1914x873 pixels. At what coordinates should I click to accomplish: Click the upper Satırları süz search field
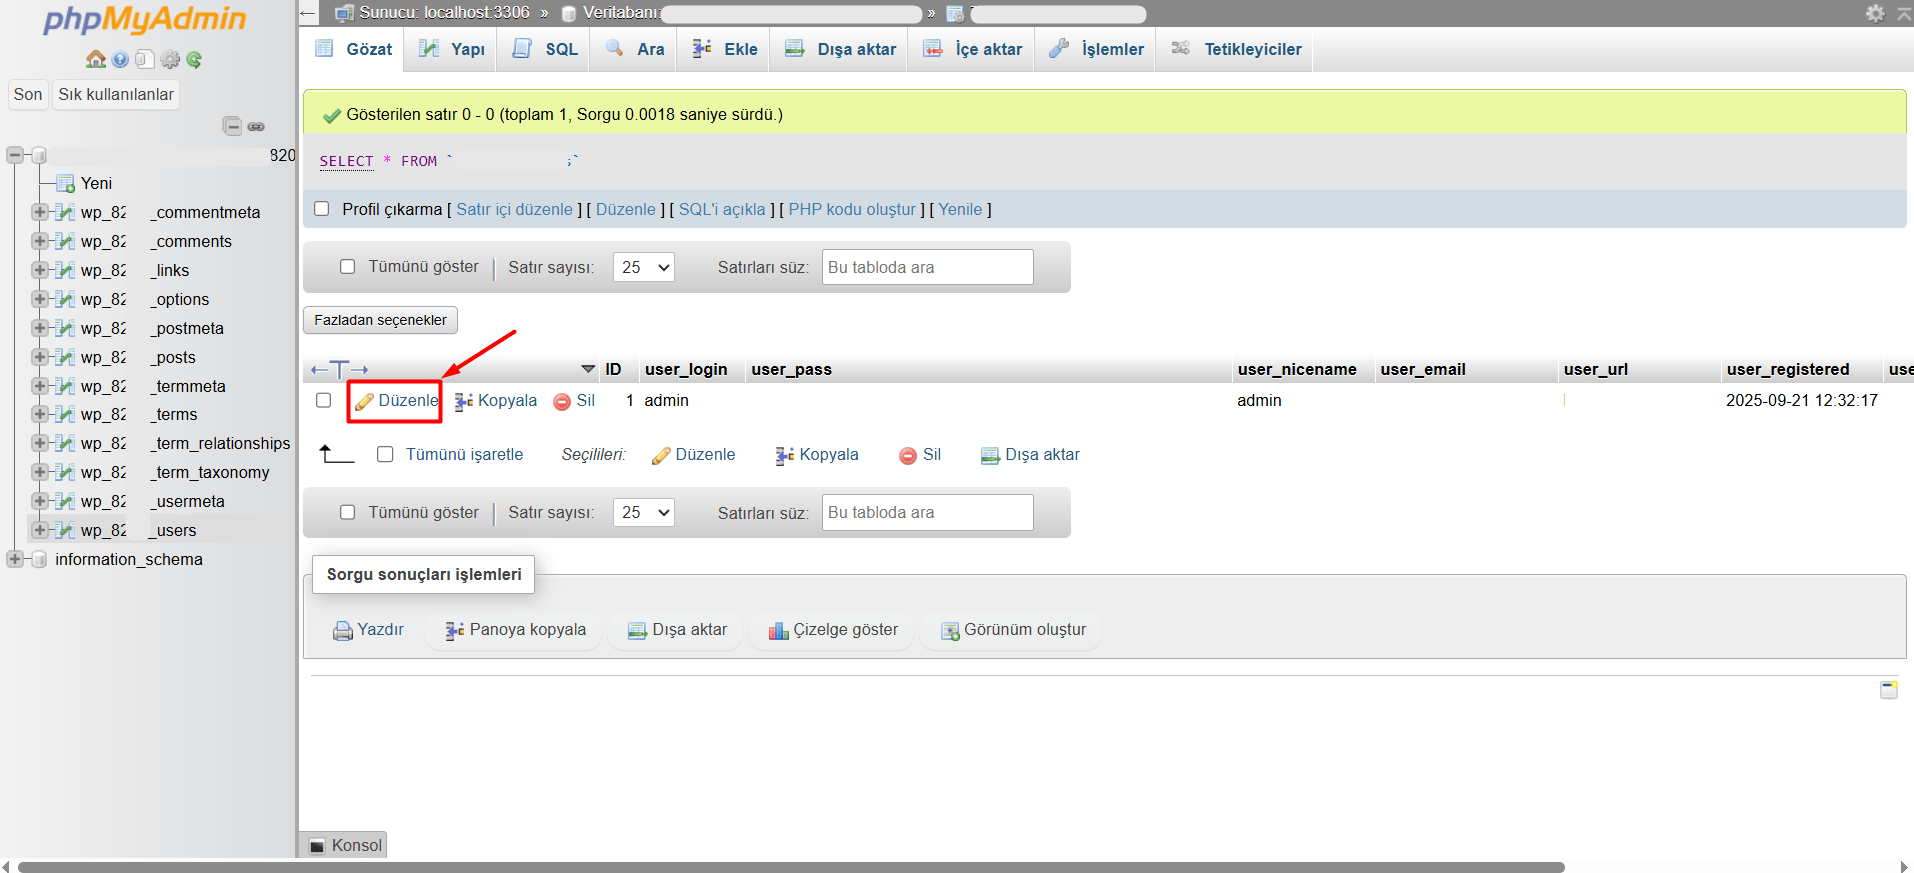coord(926,267)
